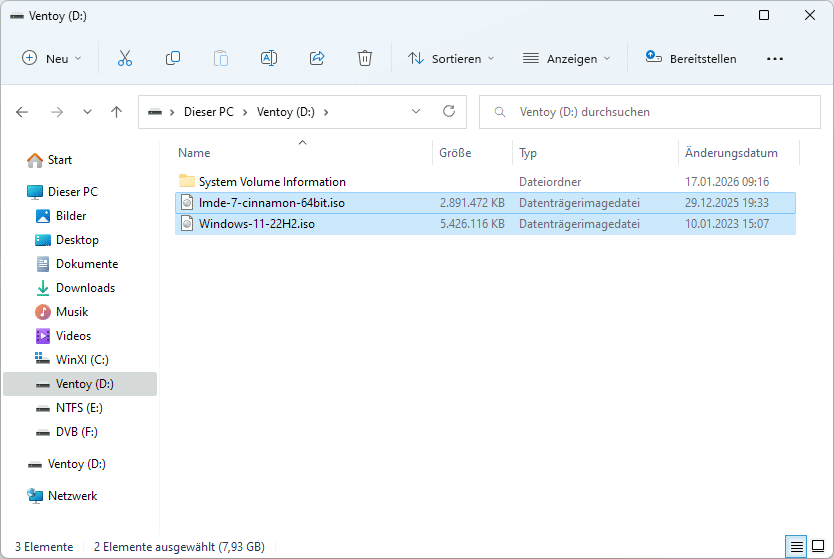The width and height of the screenshot is (834, 559).
Task: Open the Neu (new item) dropdown
Action: click(x=52, y=59)
